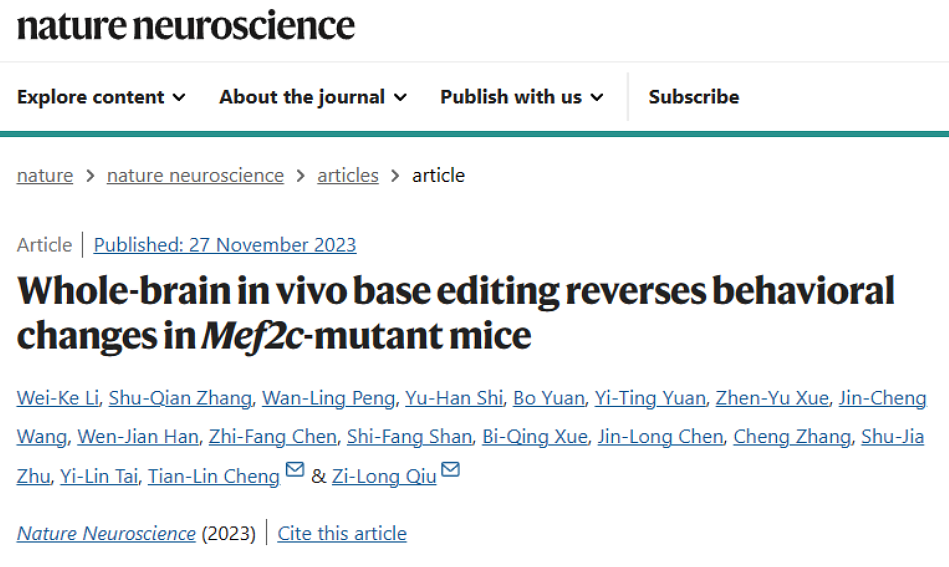Select author Cheng Zhang
The height and width of the screenshot is (567, 949).
tap(792, 437)
